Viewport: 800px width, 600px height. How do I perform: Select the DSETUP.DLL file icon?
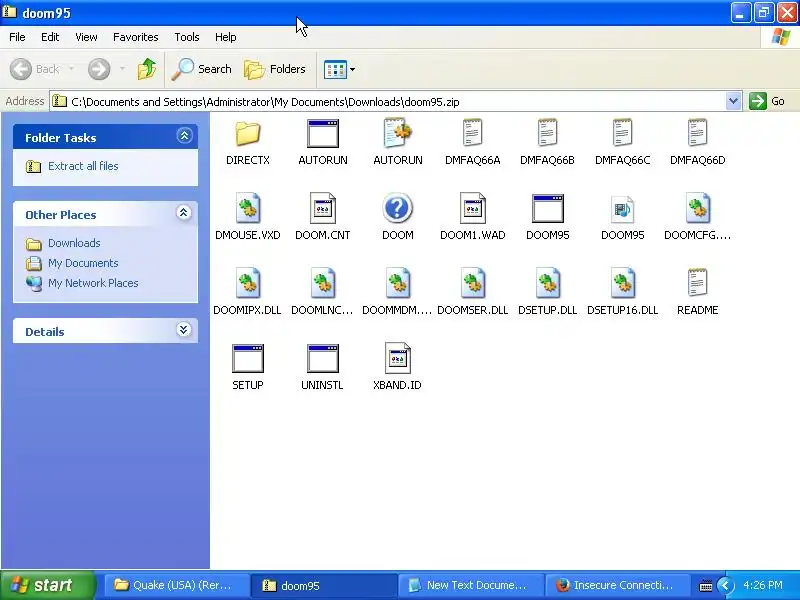(547, 283)
